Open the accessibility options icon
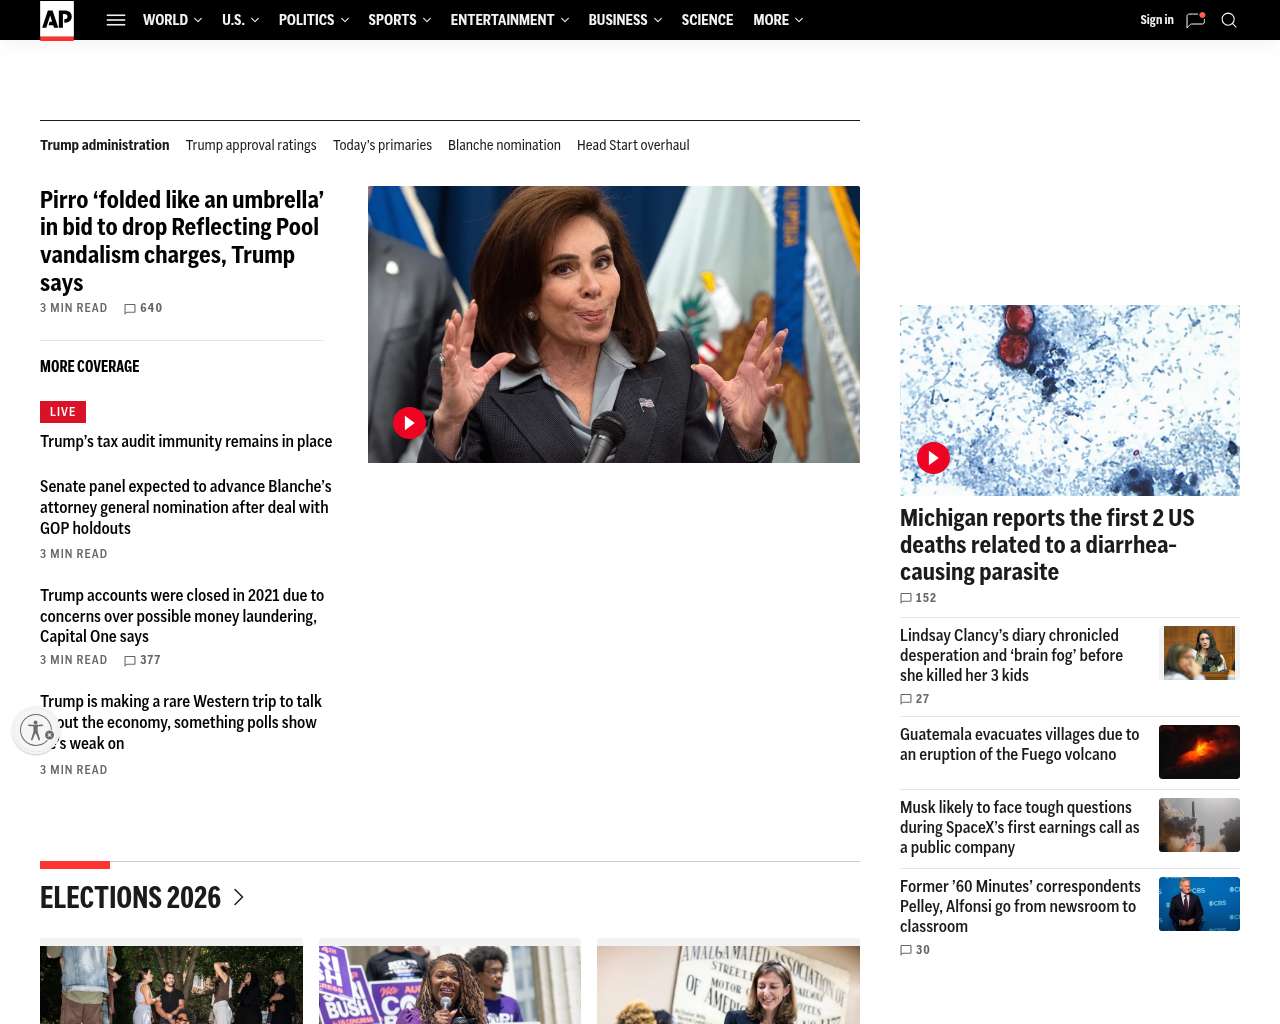Screen dimensions: 1280x1024 (x=36, y=730)
